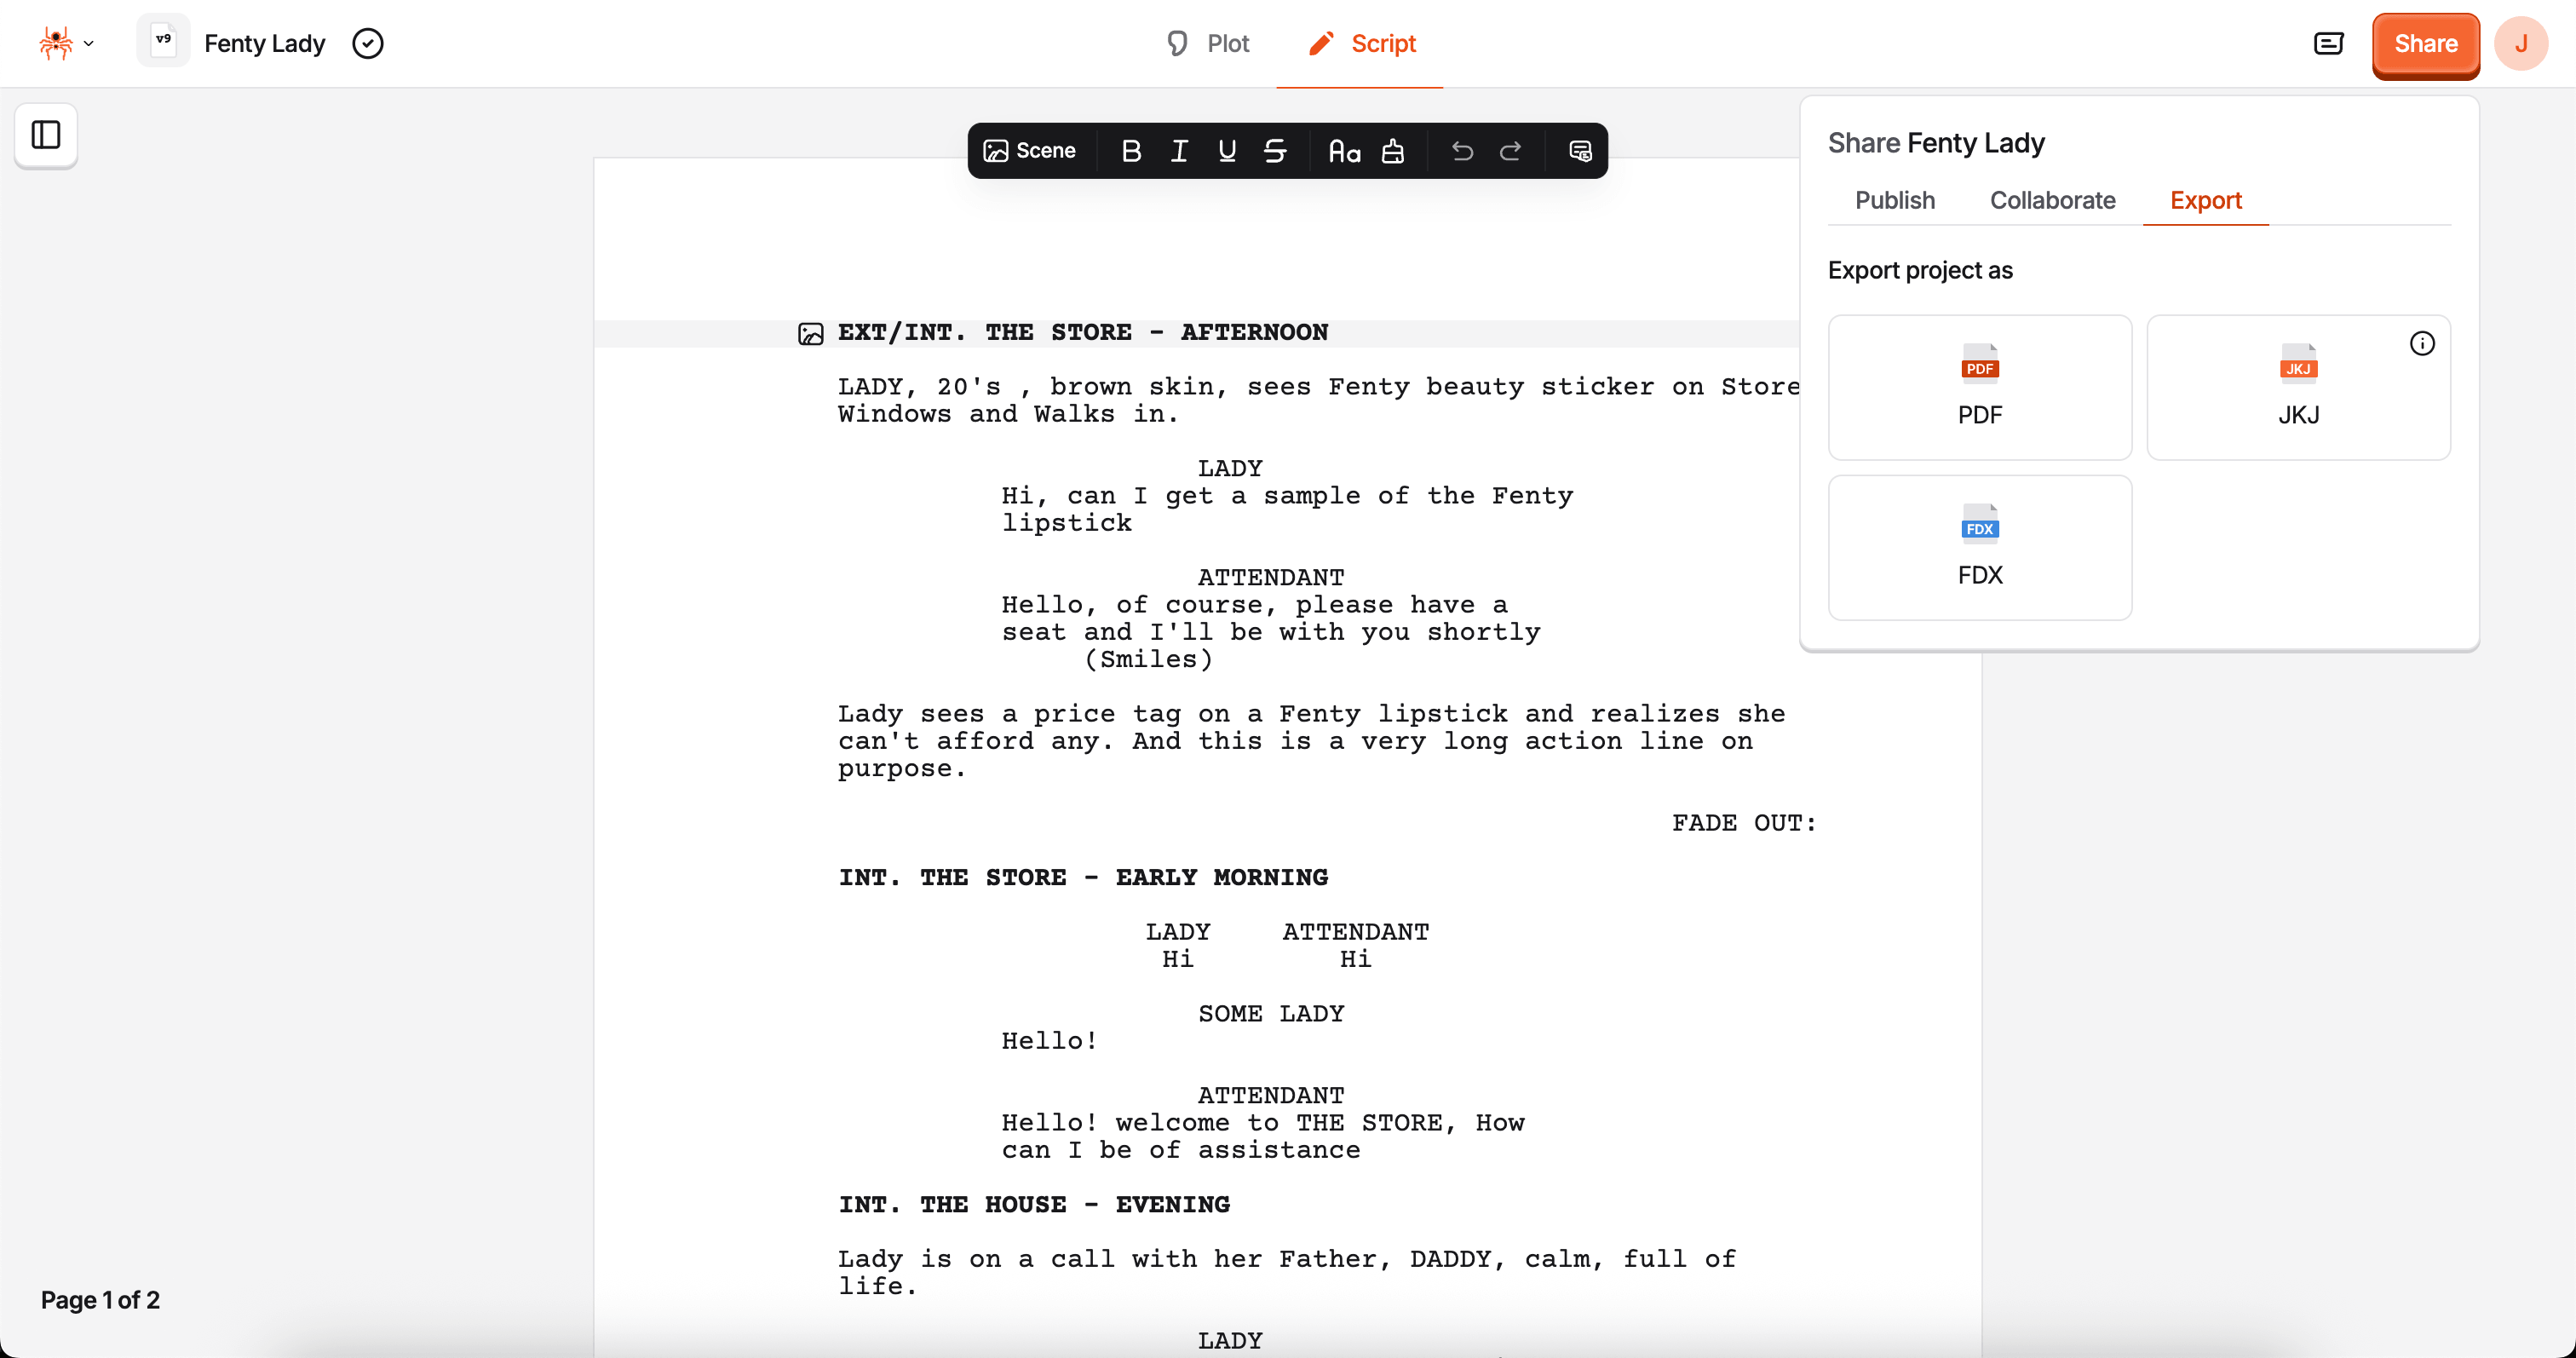Select the Export tab
The height and width of the screenshot is (1358, 2576).
[x=2205, y=200]
